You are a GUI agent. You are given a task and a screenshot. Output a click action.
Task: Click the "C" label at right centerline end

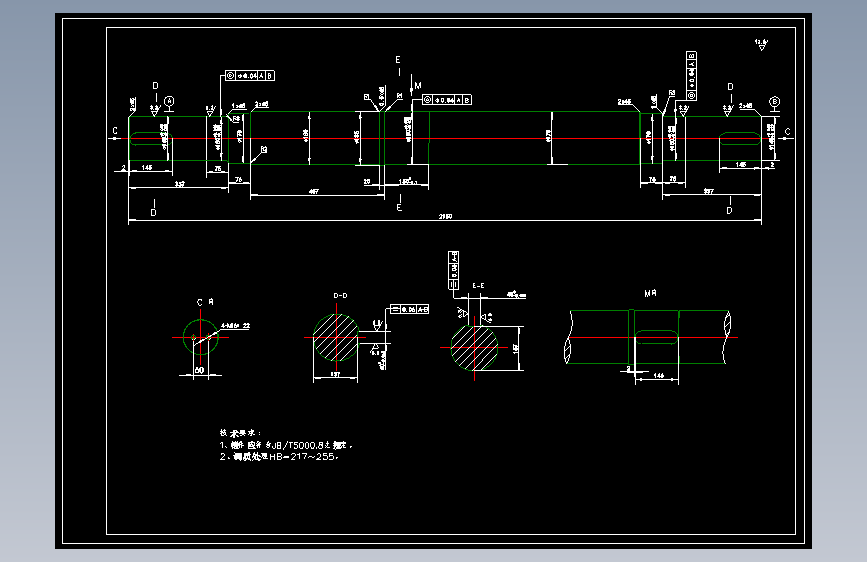[787, 132]
